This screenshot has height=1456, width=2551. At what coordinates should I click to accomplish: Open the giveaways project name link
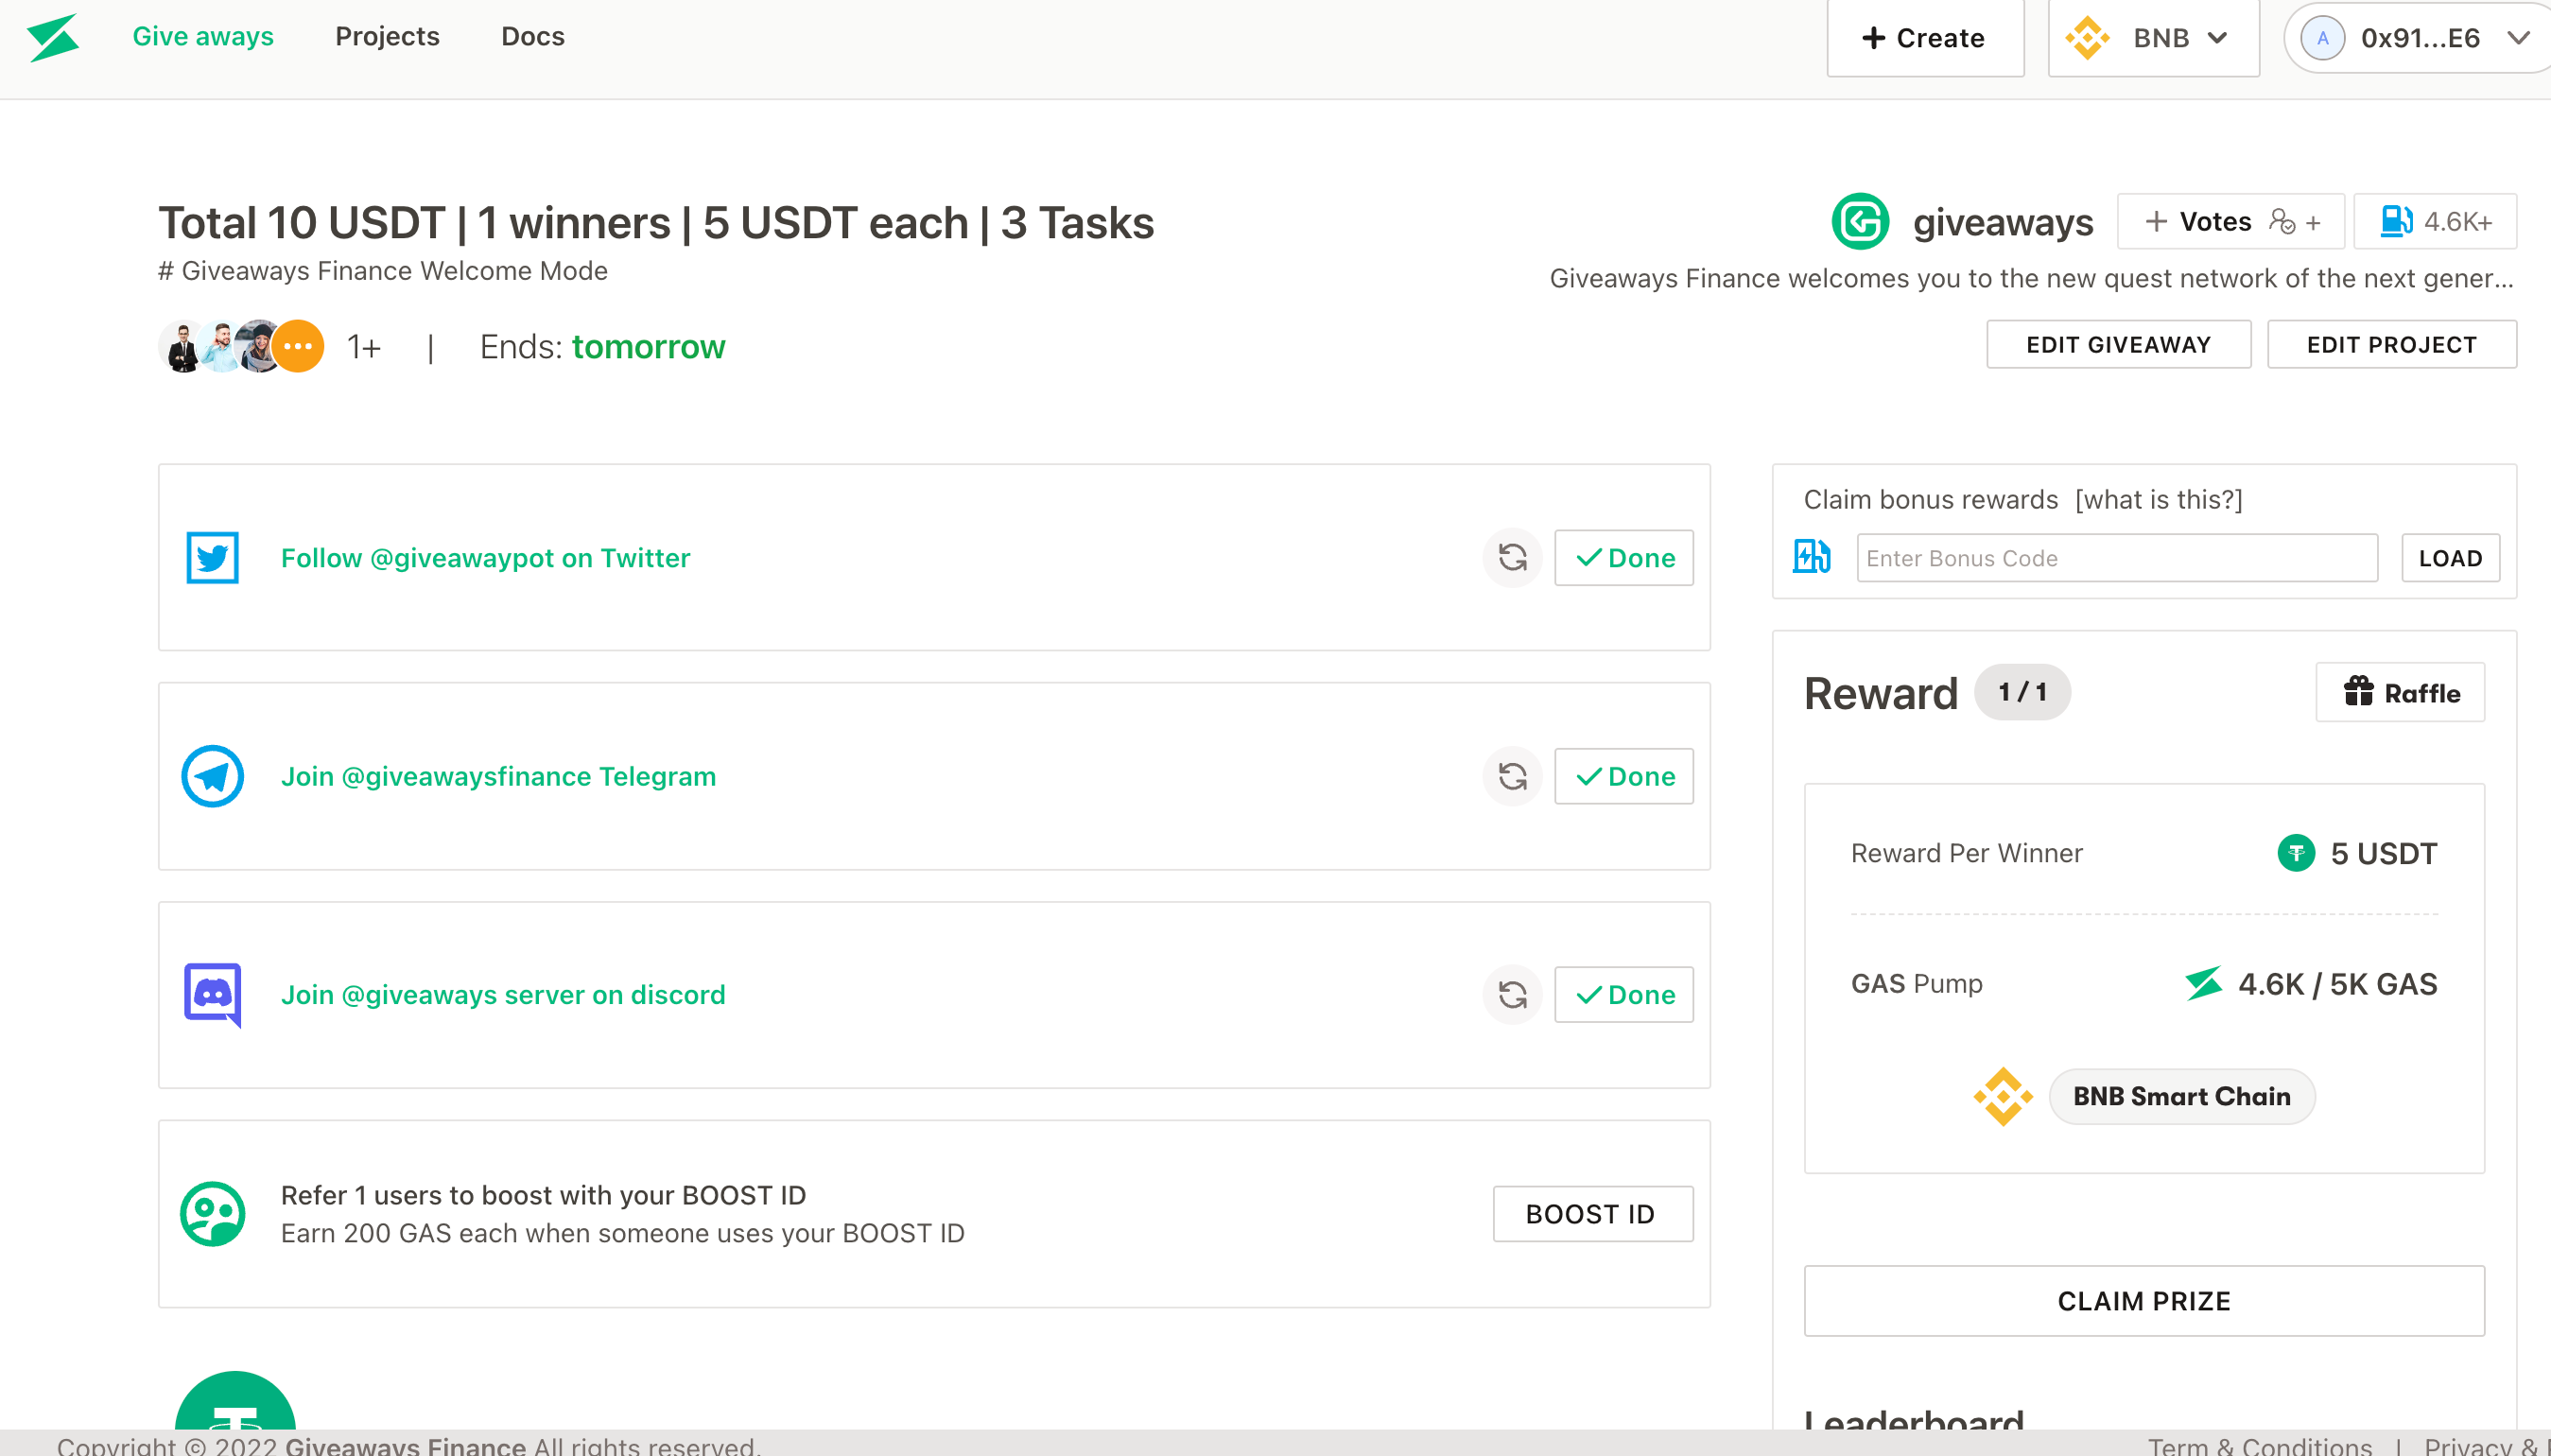[x=2003, y=222]
